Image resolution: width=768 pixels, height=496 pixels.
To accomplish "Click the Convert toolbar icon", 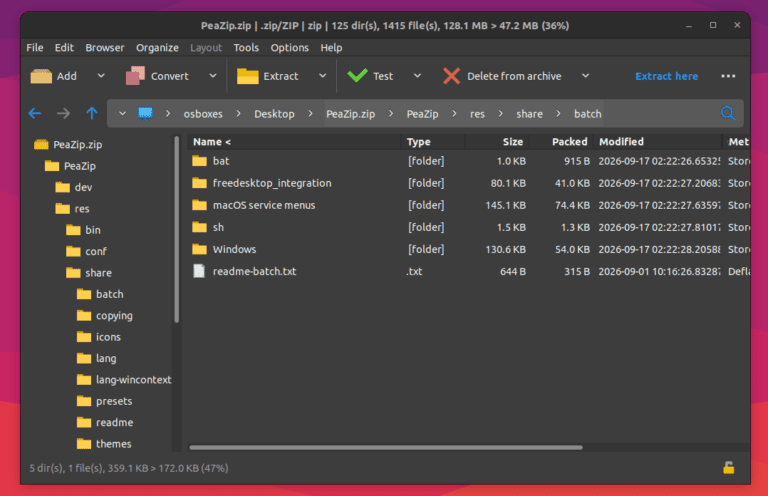I will (x=135, y=76).
